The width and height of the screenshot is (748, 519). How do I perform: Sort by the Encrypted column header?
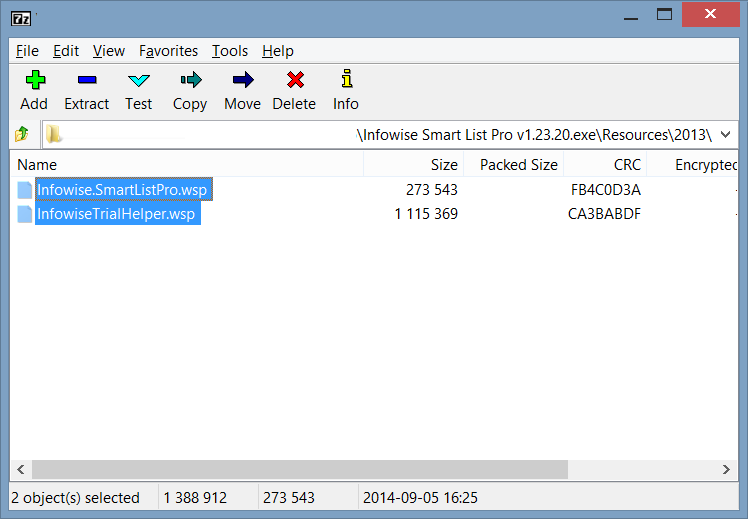(x=692, y=165)
